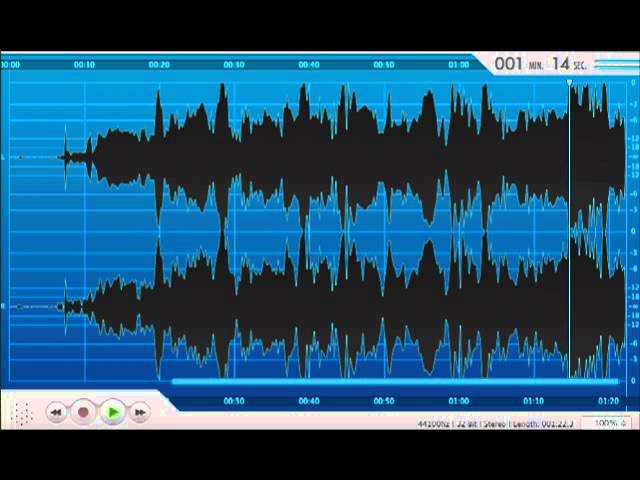Image resolution: width=640 pixels, height=480 pixels.
Task: Fast forward using the double-right-arrow button
Action: coord(140,413)
